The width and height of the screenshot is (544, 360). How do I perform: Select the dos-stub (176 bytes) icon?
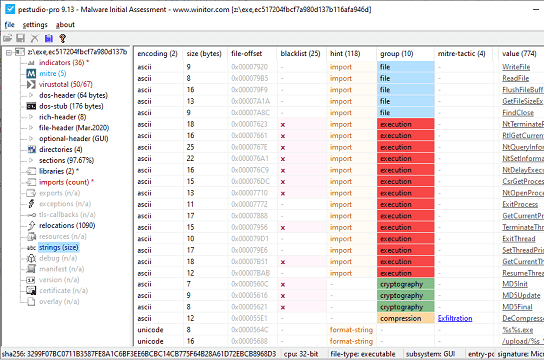coord(31,106)
